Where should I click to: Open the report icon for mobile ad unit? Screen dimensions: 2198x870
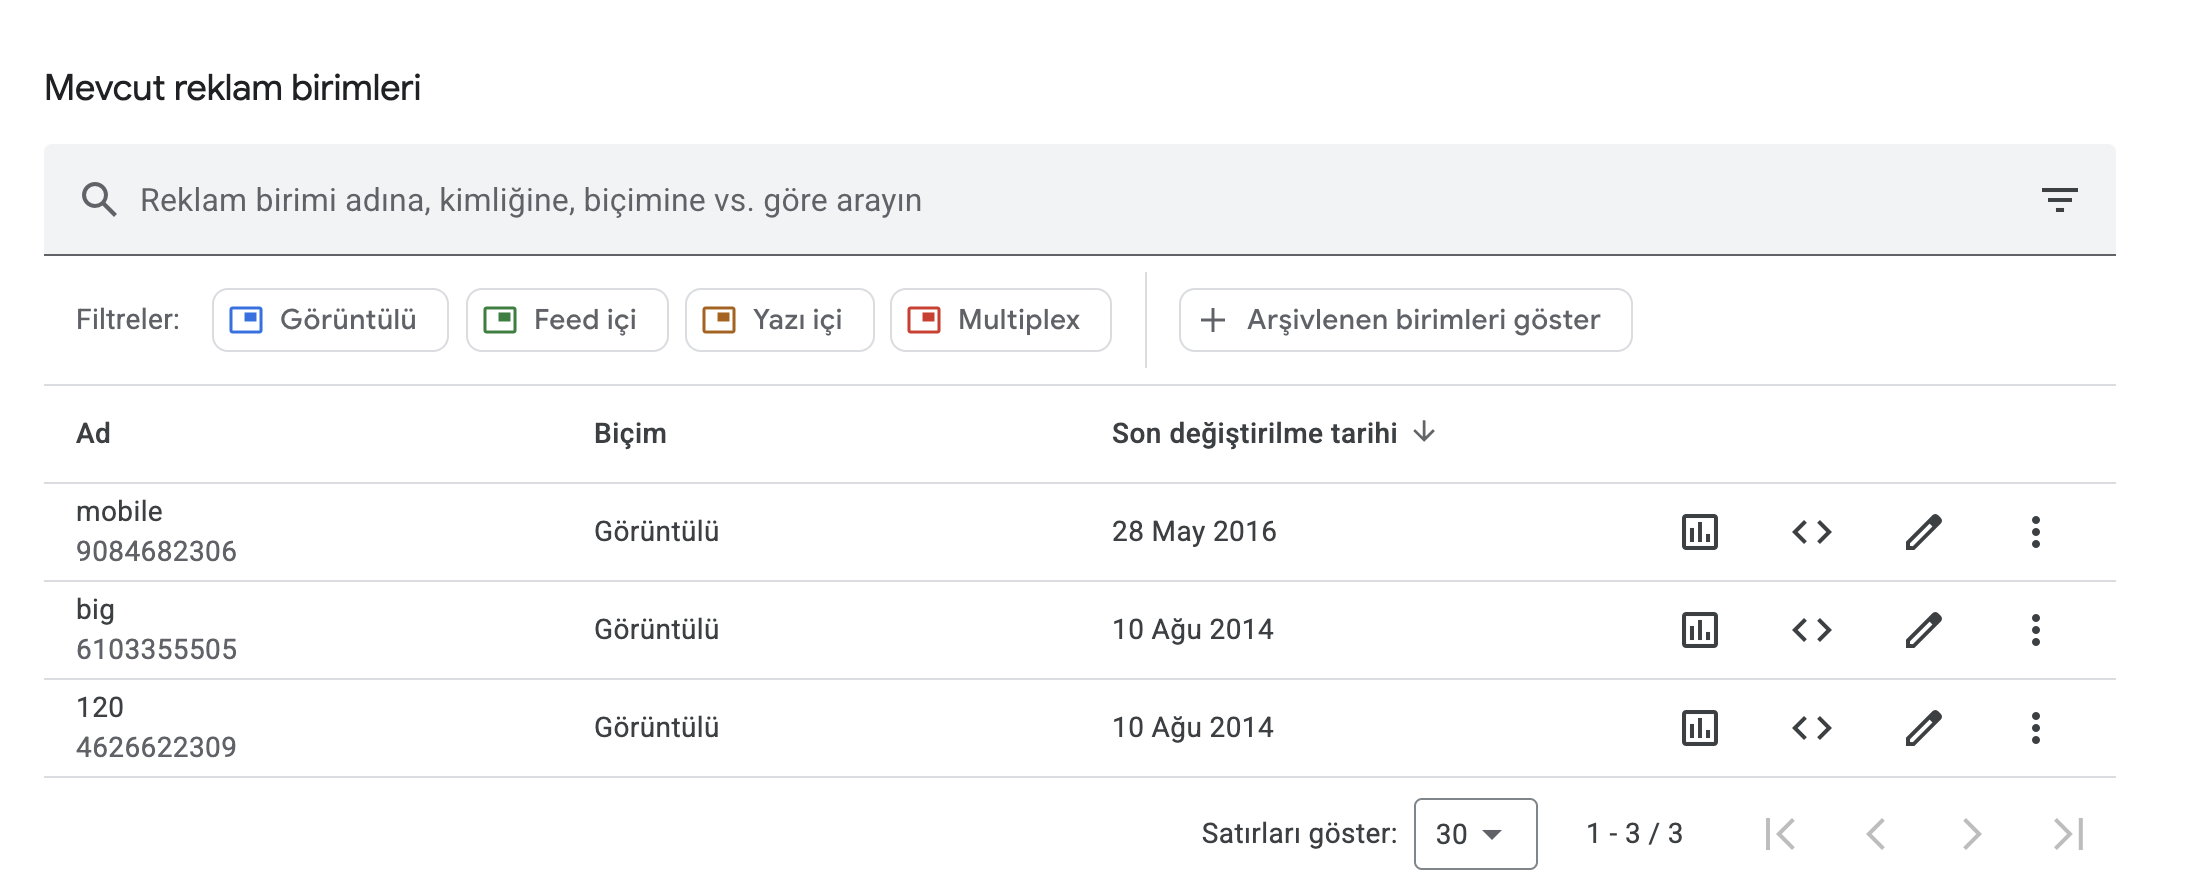1699,532
